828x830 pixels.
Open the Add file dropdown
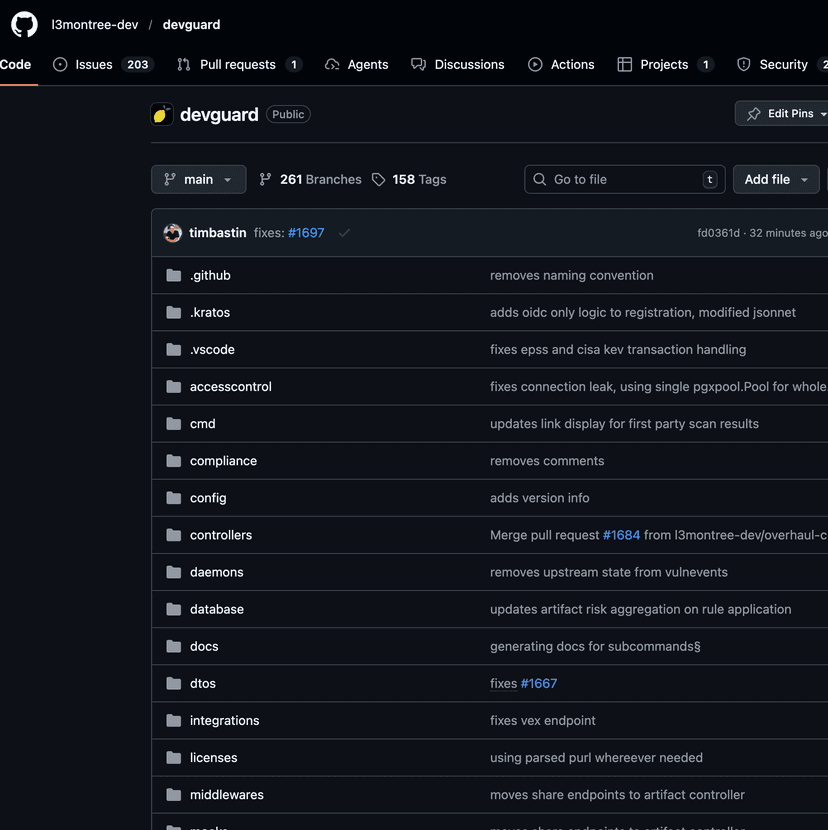[x=776, y=179]
